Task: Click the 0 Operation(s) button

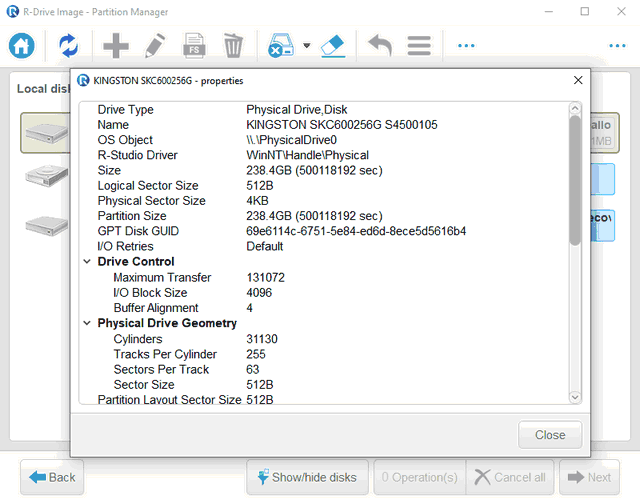Action: coord(420,477)
